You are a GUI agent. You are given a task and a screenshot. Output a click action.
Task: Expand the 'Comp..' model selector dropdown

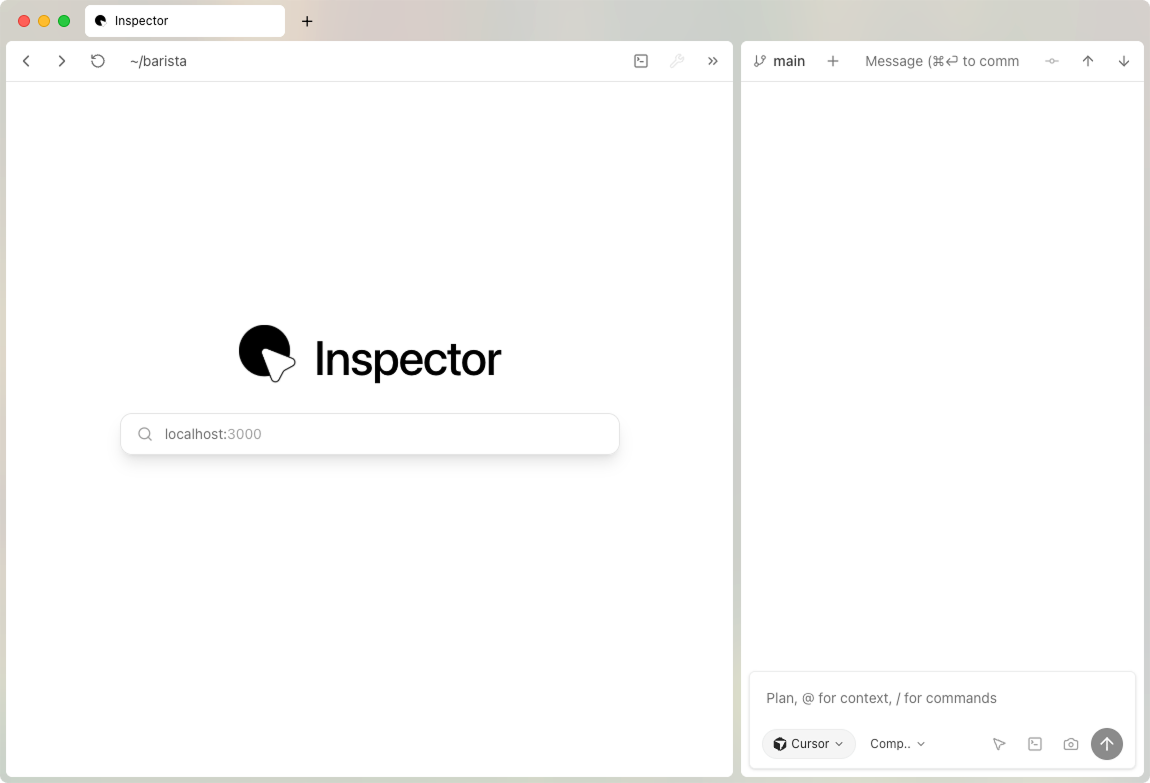click(x=896, y=744)
